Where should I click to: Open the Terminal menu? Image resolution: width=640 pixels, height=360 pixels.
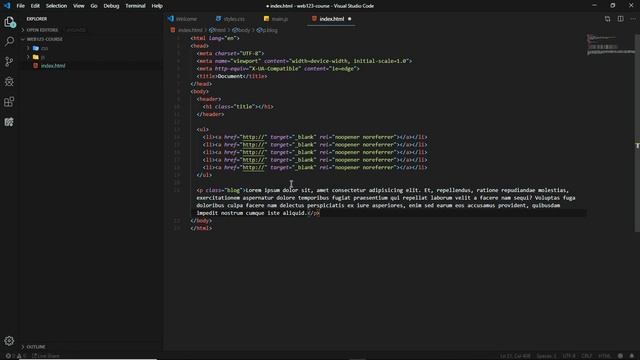tap(135, 6)
